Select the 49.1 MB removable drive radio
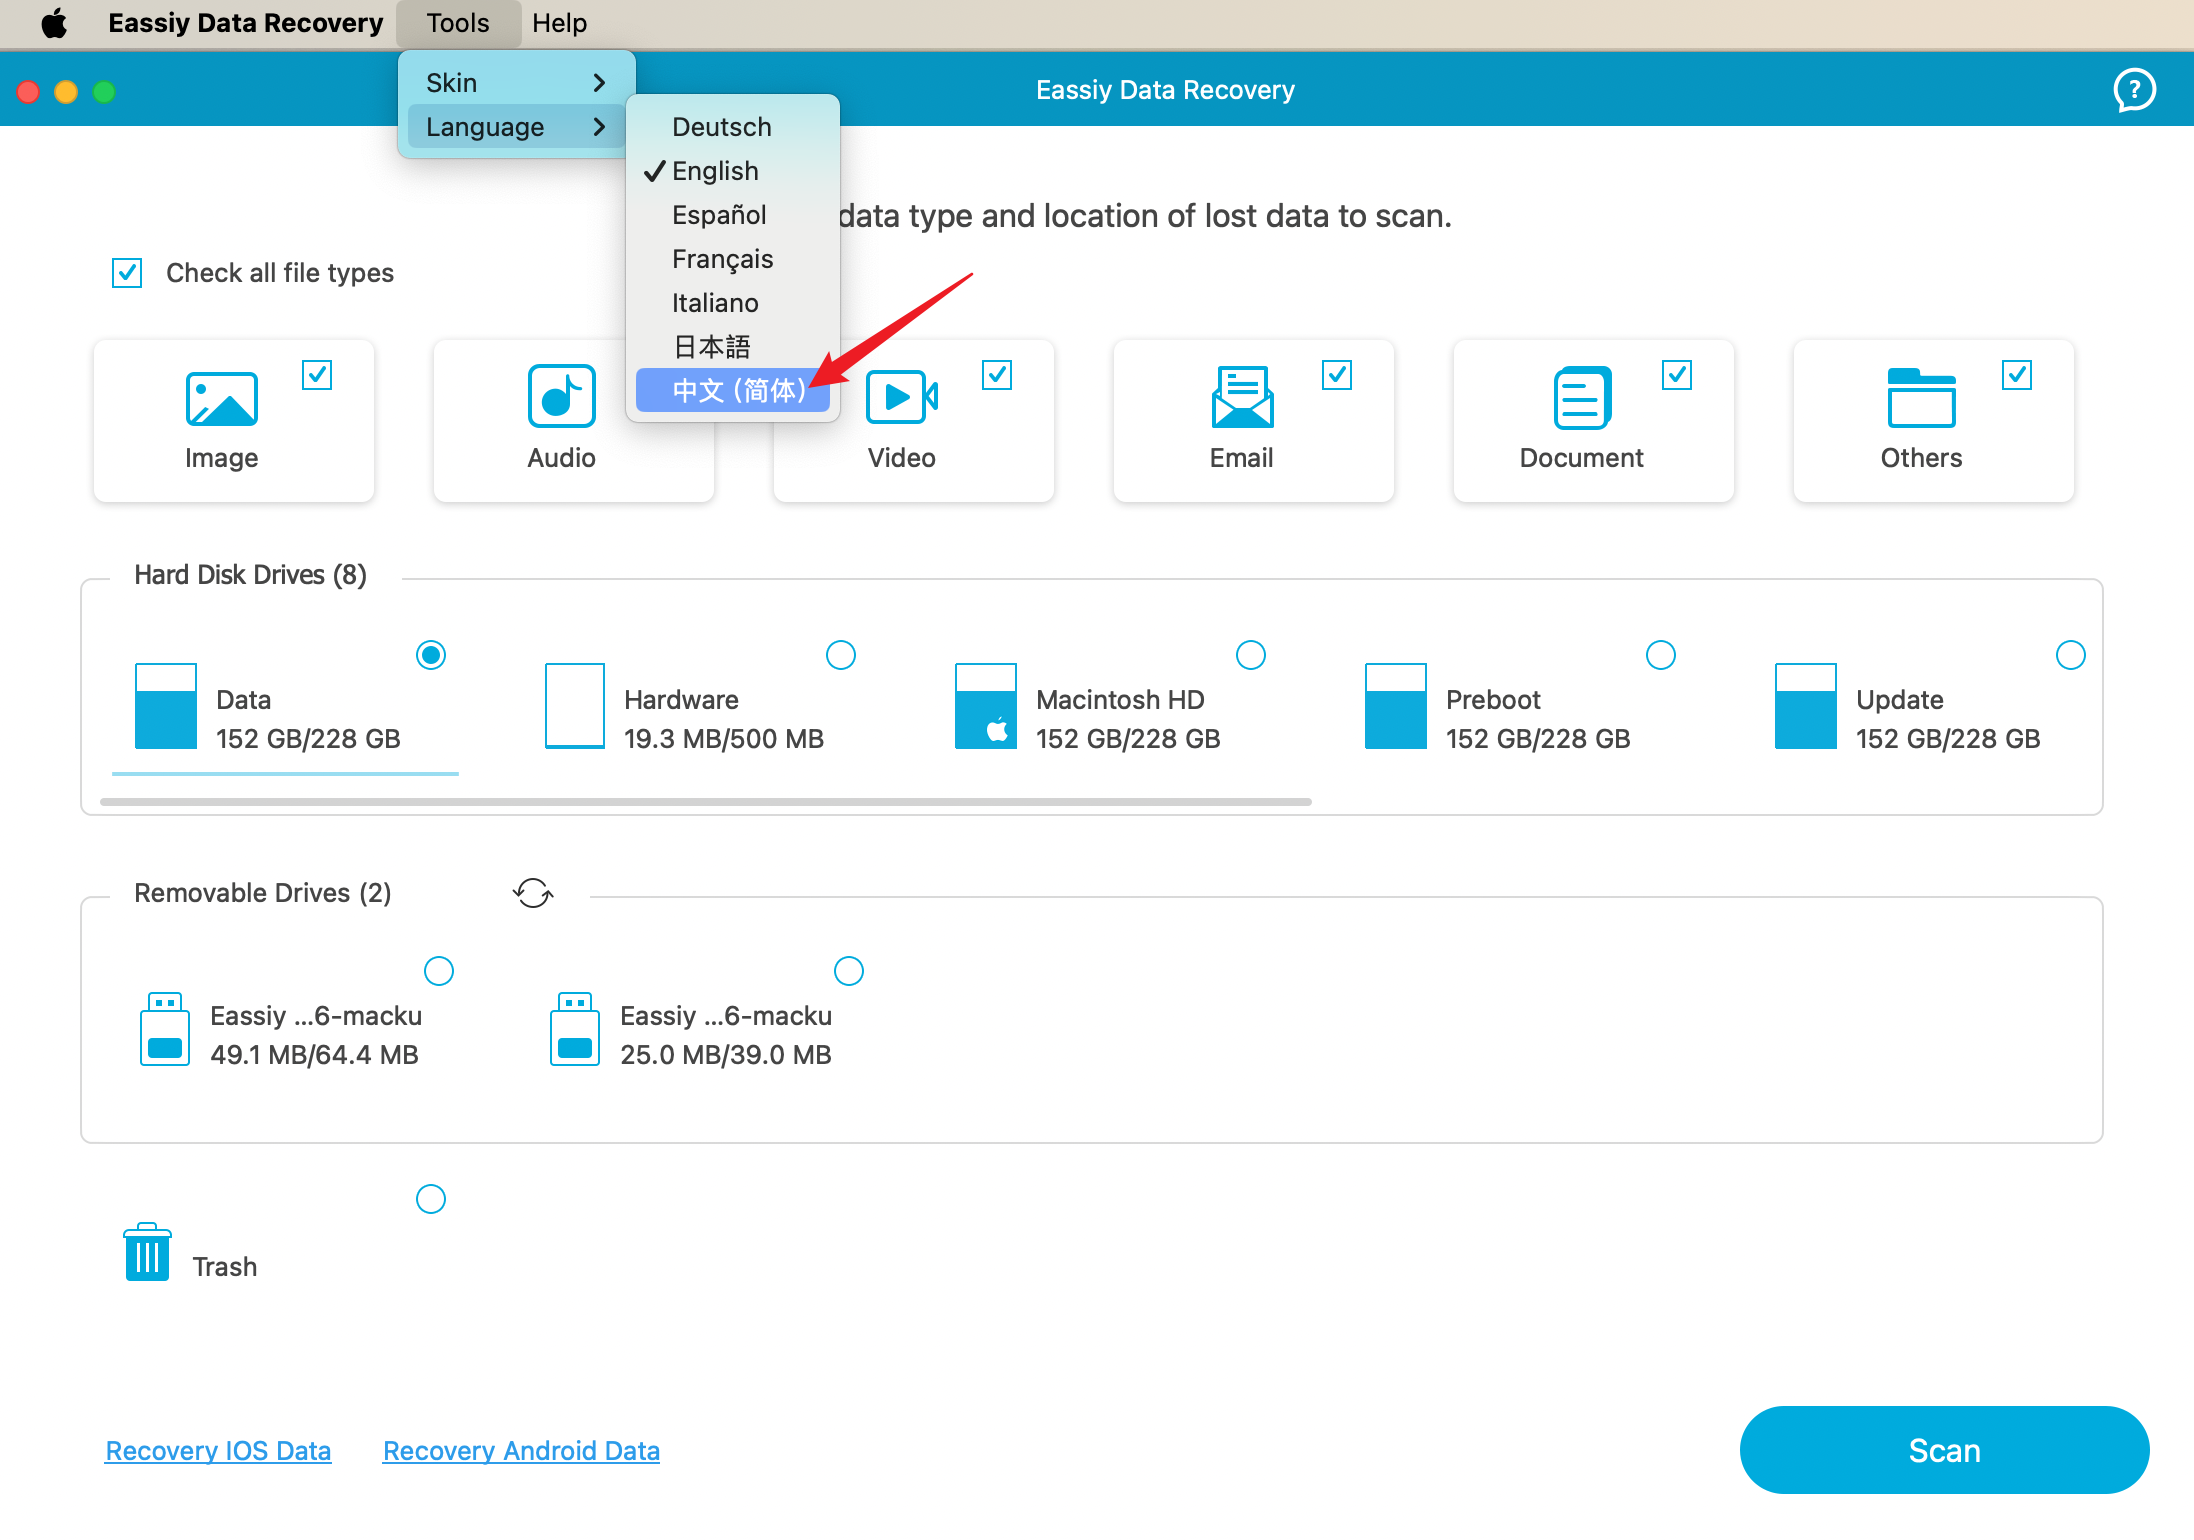Viewport: 2194px width, 1540px height. pyautogui.click(x=439, y=971)
